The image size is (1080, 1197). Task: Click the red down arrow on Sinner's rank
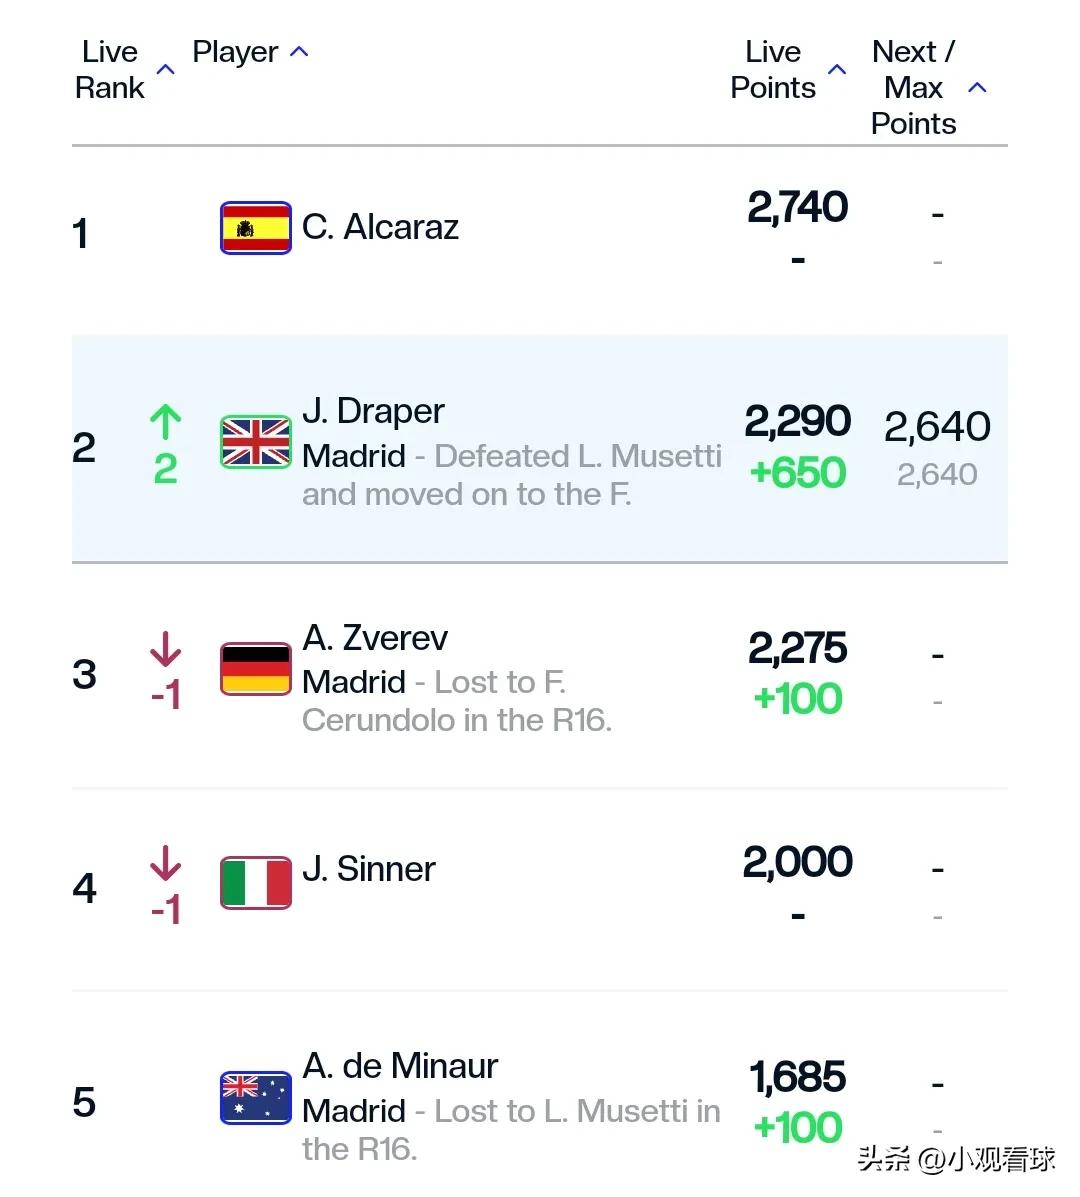166,863
